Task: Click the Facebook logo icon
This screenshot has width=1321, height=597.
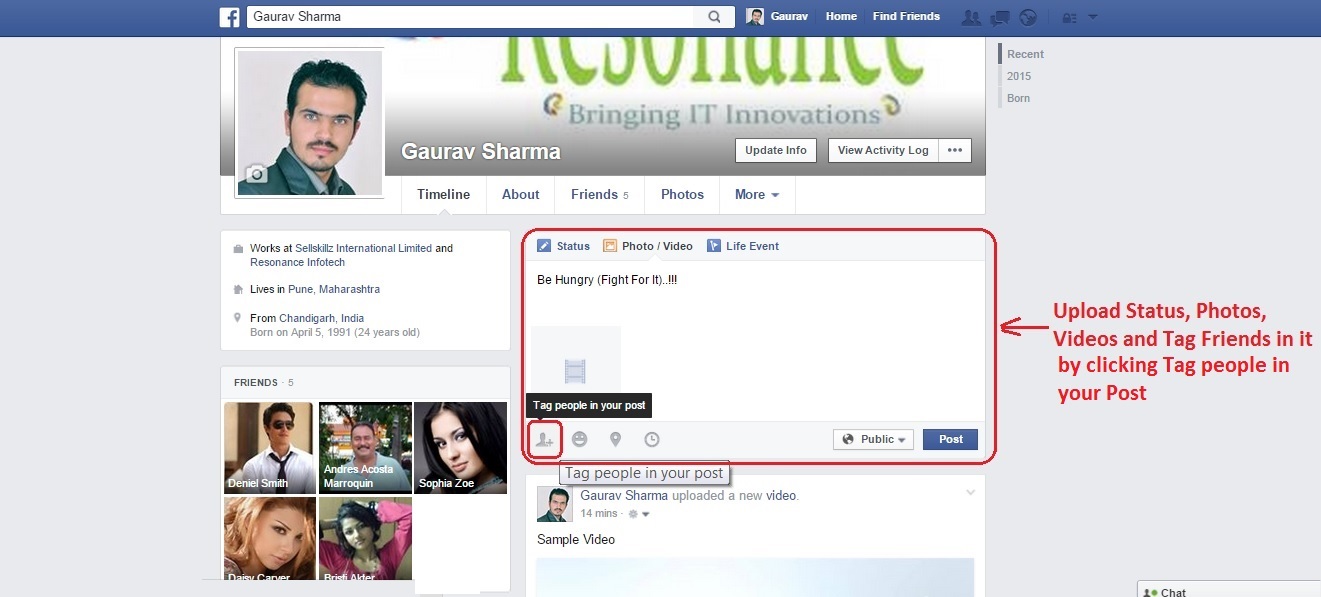Action: (230, 17)
